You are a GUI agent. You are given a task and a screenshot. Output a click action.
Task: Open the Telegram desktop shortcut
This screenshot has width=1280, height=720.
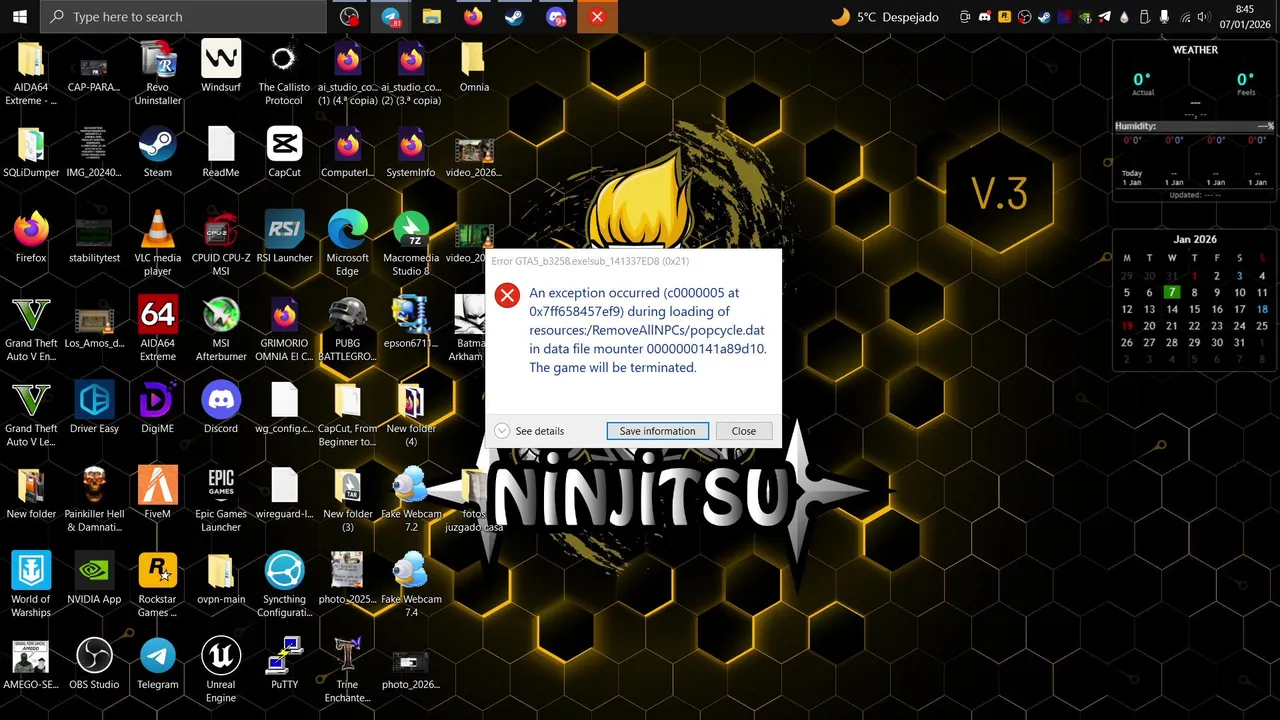[x=158, y=664]
